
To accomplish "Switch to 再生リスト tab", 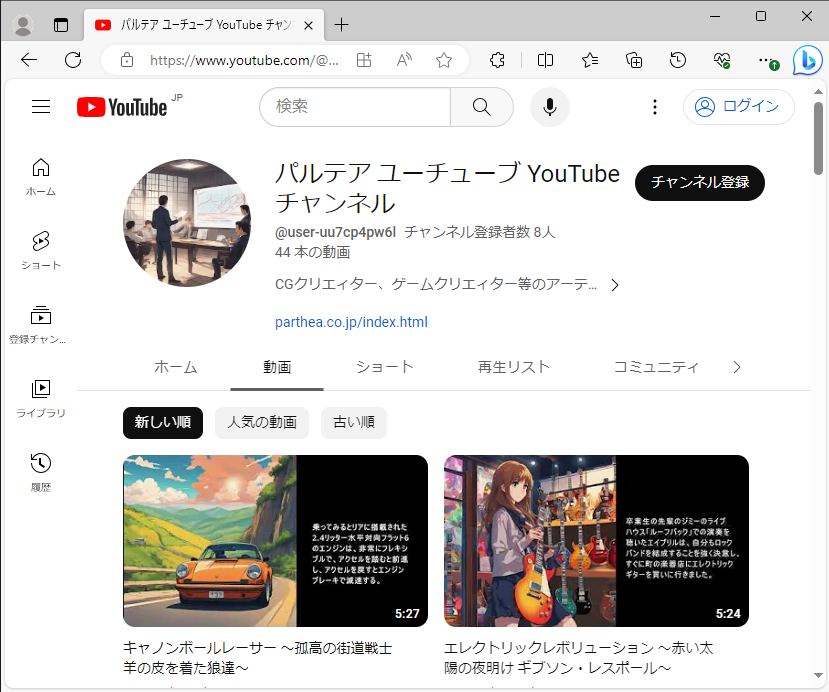I will click(514, 367).
